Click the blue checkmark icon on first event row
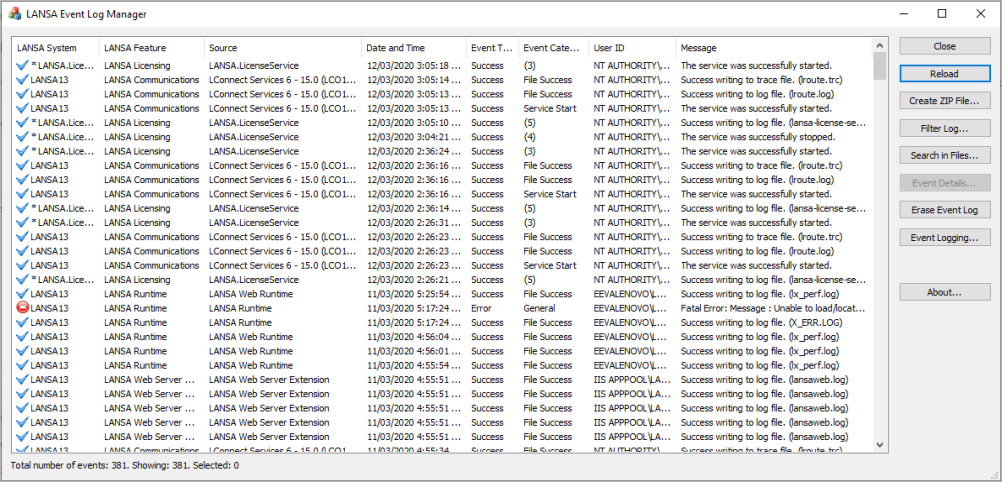The height and width of the screenshot is (482, 1002). click(x=23, y=65)
